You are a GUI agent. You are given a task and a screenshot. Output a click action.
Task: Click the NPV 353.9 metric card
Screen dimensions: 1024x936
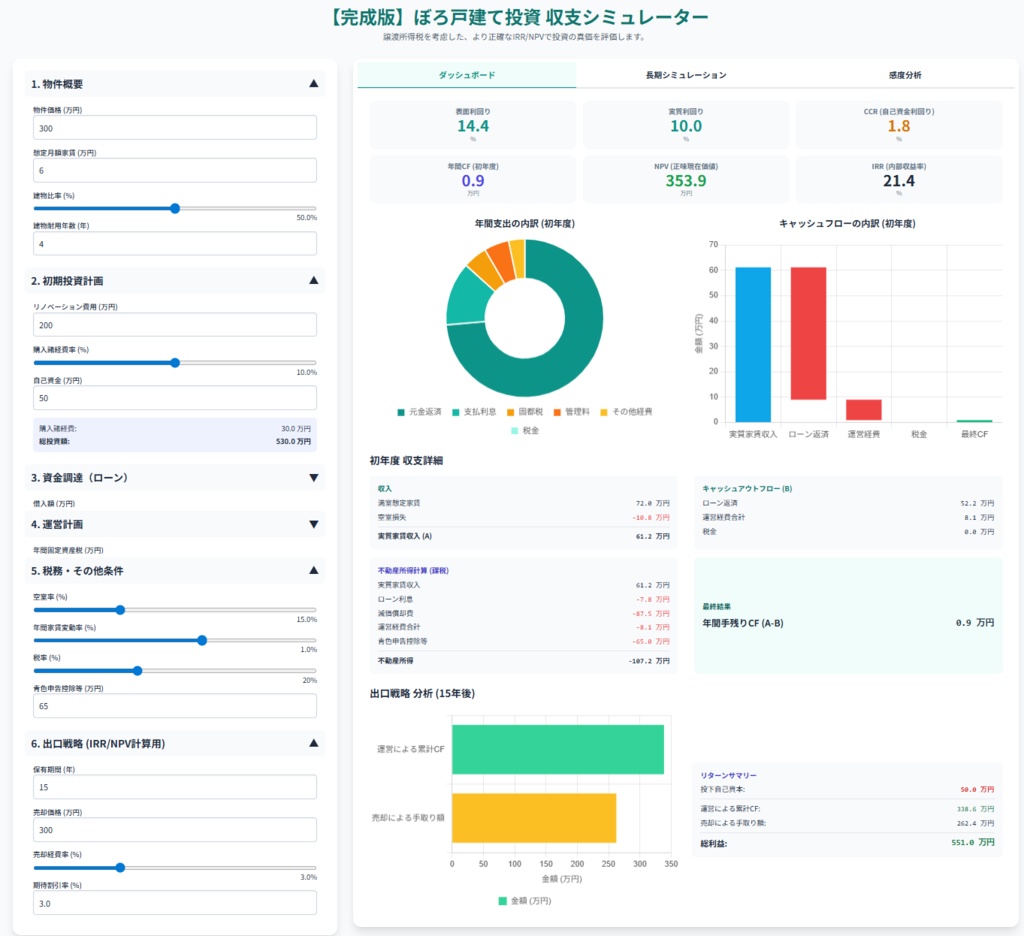686,180
